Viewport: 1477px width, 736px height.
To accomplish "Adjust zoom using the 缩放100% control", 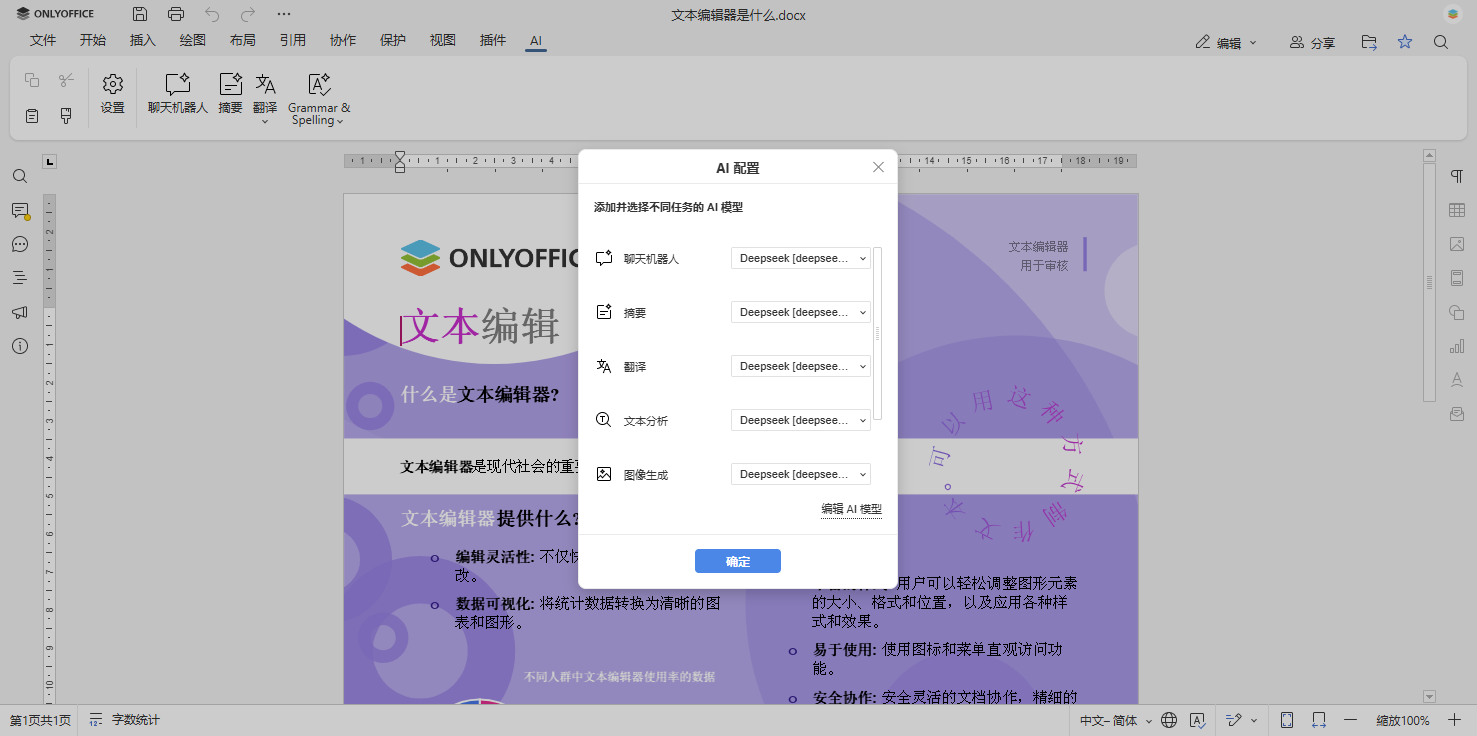I will click(x=1403, y=720).
